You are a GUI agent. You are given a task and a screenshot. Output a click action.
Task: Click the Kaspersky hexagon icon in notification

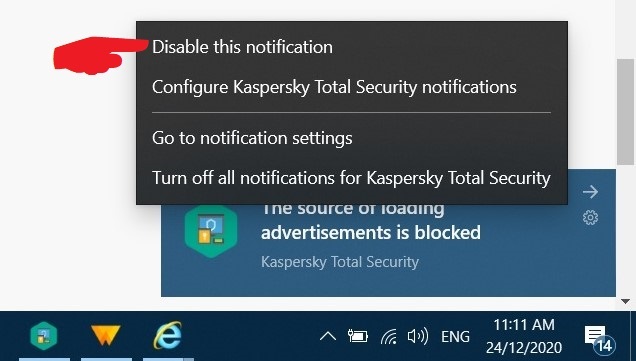pos(211,232)
